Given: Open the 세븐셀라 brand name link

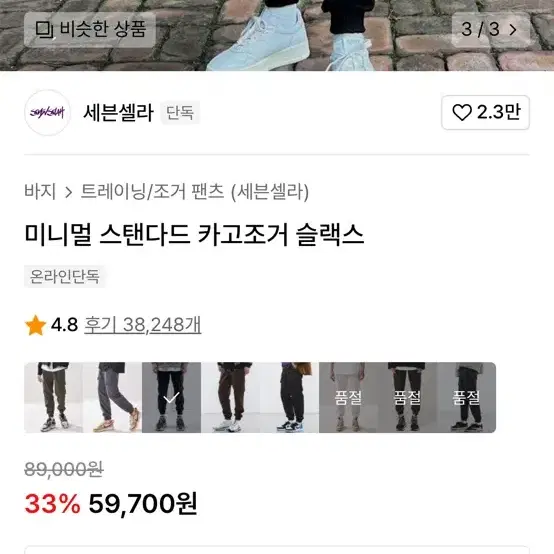Looking at the screenshot, I should [118, 113].
